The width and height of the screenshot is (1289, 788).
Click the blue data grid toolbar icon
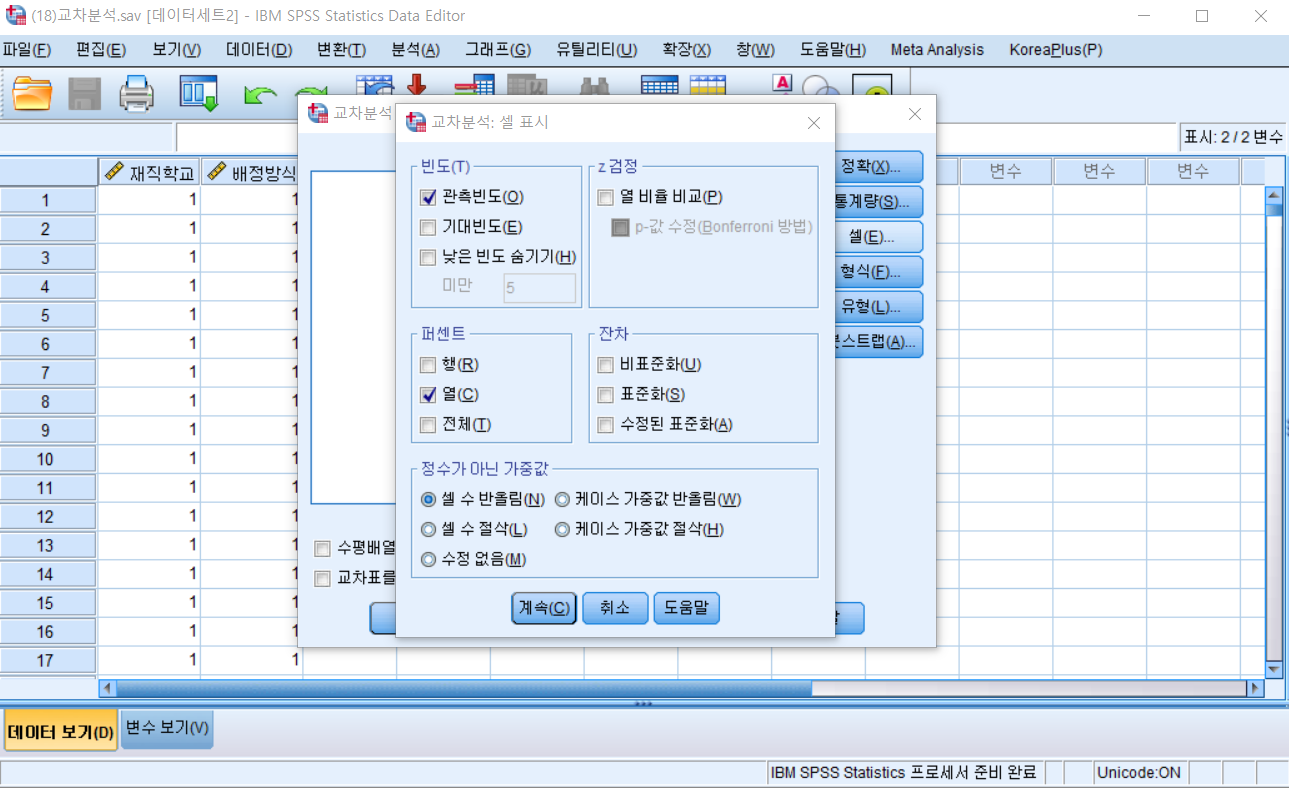[x=659, y=85]
